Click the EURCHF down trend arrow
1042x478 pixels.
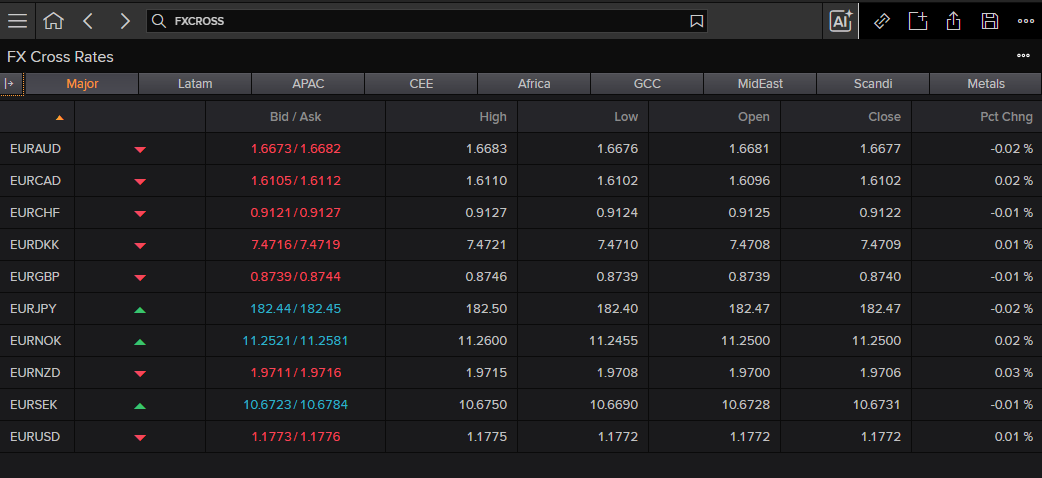pyautogui.click(x=140, y=213)
